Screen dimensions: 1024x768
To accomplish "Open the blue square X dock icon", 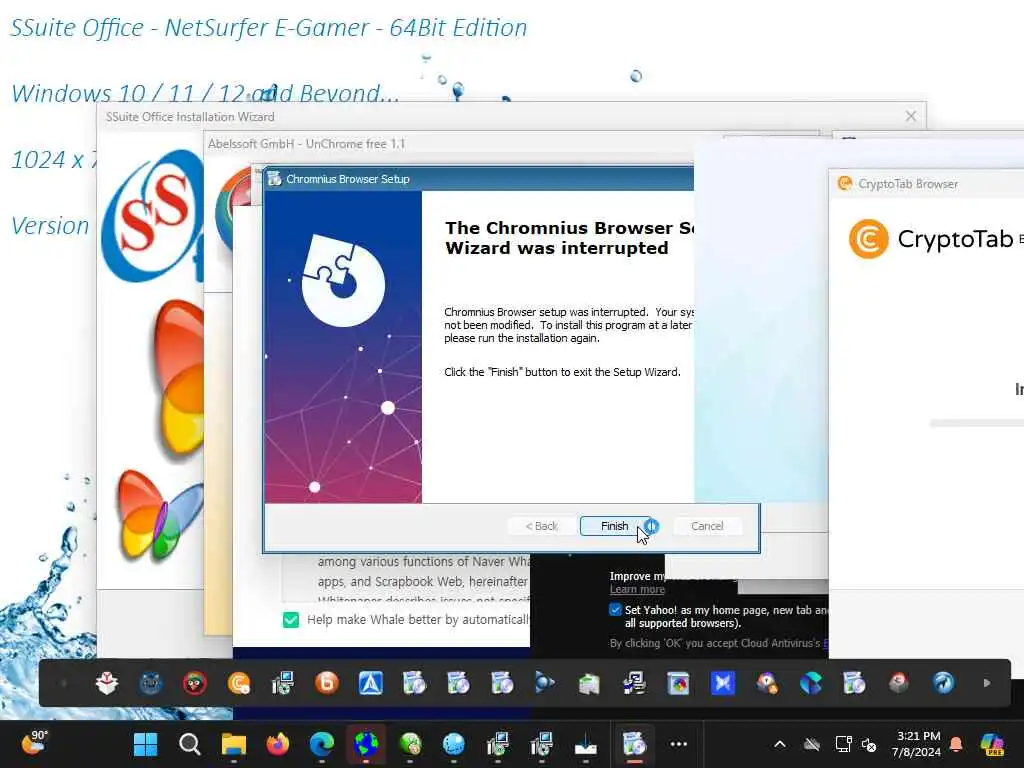I will pyautogui.click(x=722, y=683).
